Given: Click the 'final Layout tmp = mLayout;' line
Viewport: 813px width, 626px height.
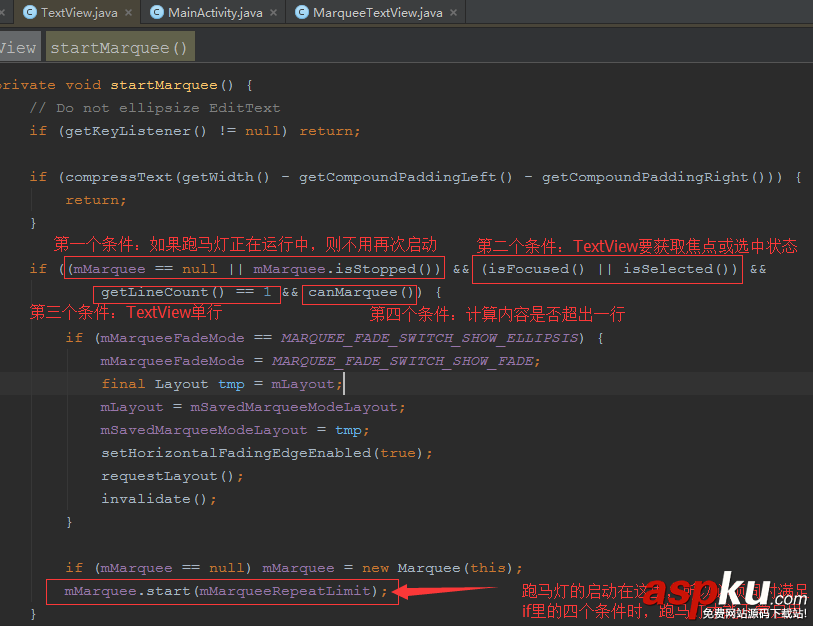Looking at the screenshot, I should pos(222,384).
